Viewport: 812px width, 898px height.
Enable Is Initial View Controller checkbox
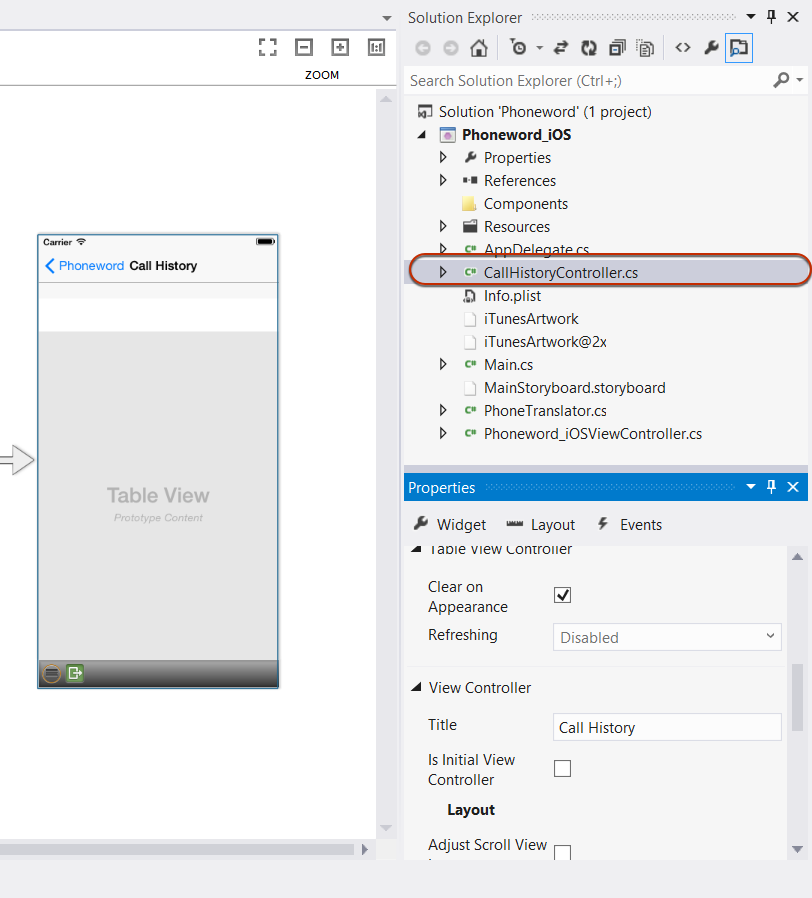pos(563,768)
